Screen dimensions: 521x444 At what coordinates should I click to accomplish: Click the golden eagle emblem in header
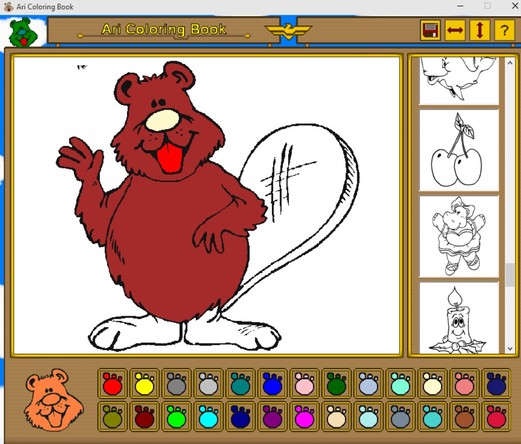point(288,31)
